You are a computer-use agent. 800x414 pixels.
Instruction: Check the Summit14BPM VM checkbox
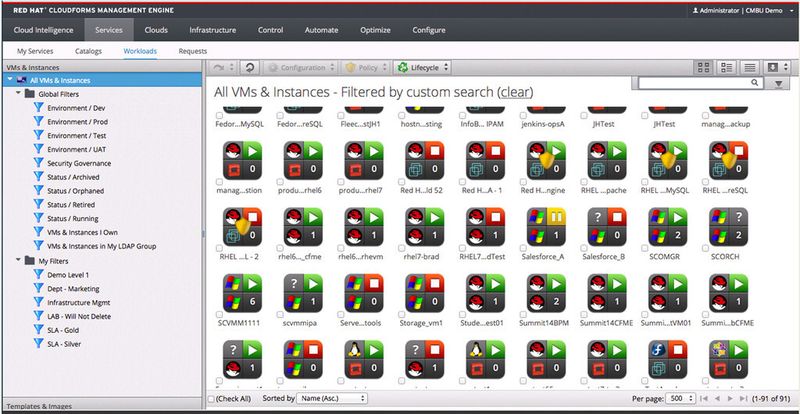(523, 315)
